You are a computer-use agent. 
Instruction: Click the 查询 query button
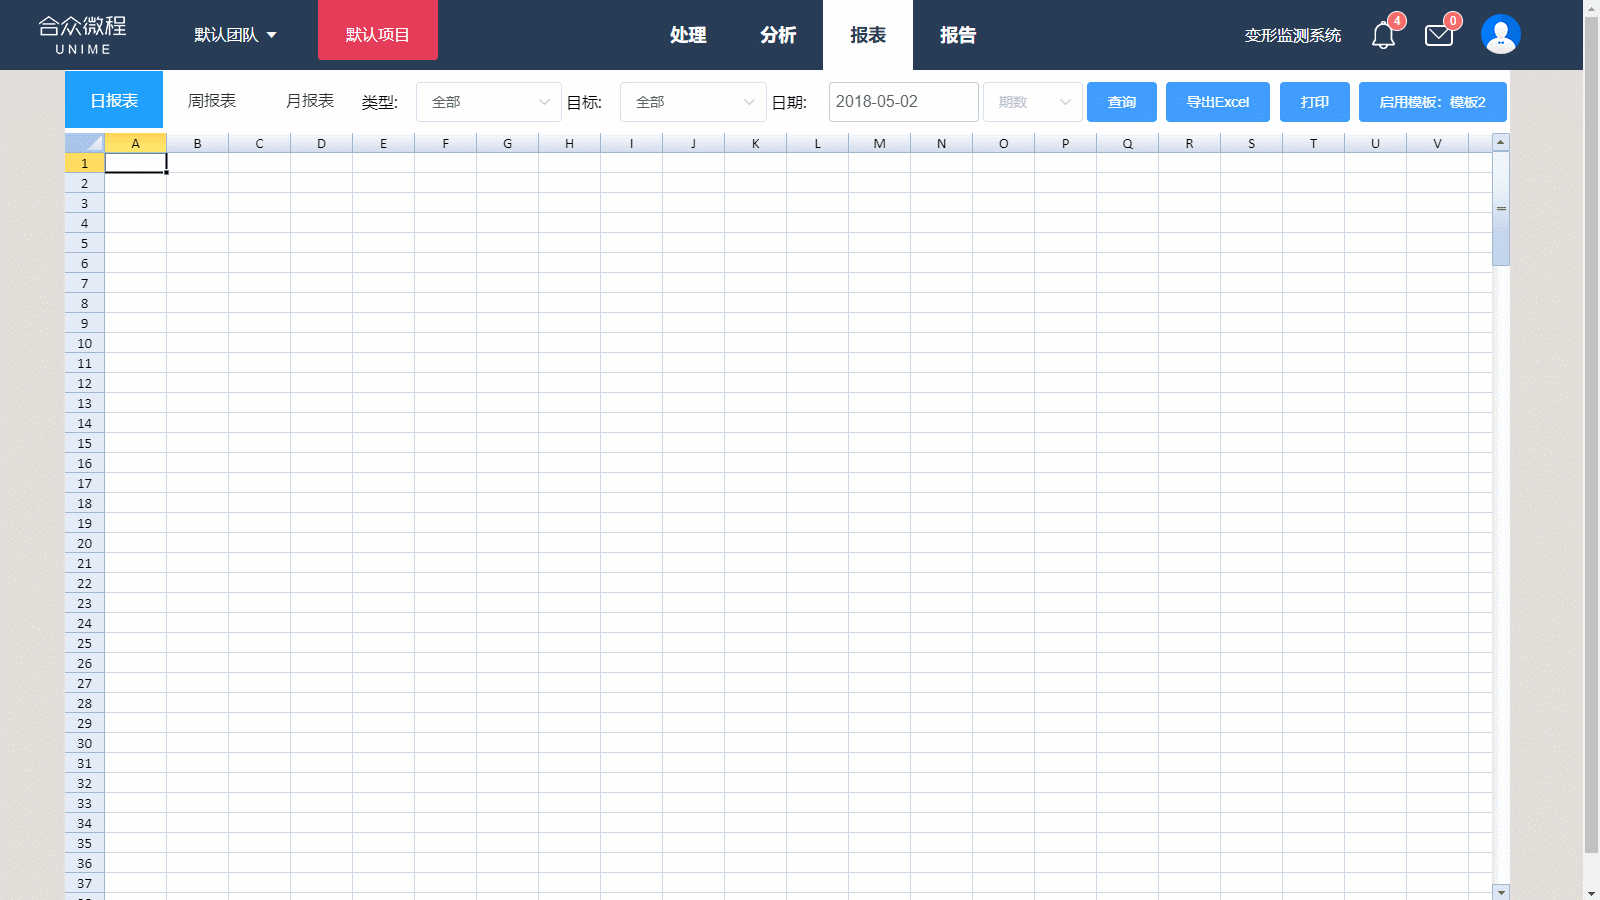coord(1122,102)
